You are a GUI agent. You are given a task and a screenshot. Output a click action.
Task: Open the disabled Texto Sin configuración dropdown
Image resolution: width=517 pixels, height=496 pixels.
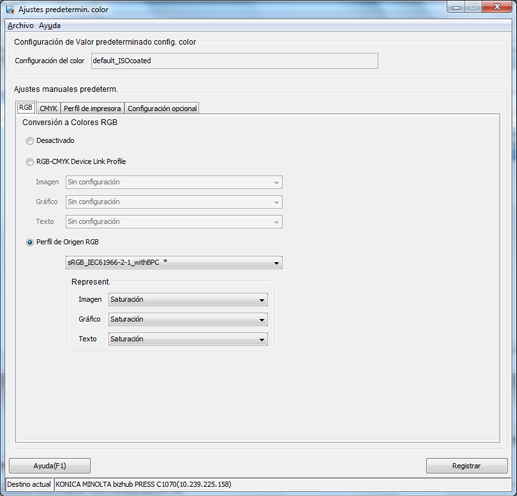174,222
